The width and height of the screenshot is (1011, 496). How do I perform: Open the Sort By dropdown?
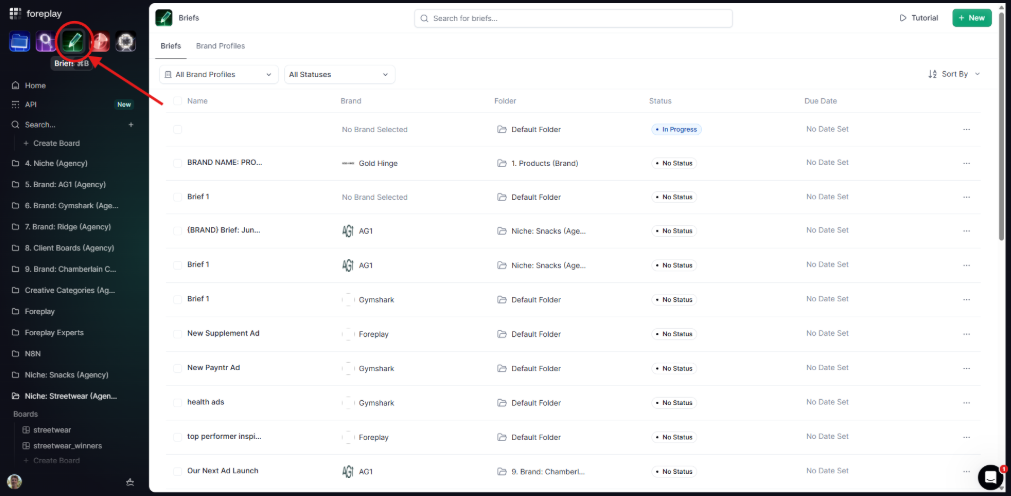point(954,74)
